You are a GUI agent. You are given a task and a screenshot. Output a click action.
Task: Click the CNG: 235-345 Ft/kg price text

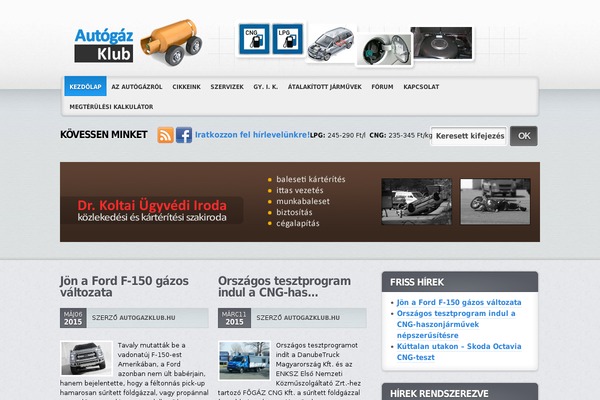[x=401, y=135]
